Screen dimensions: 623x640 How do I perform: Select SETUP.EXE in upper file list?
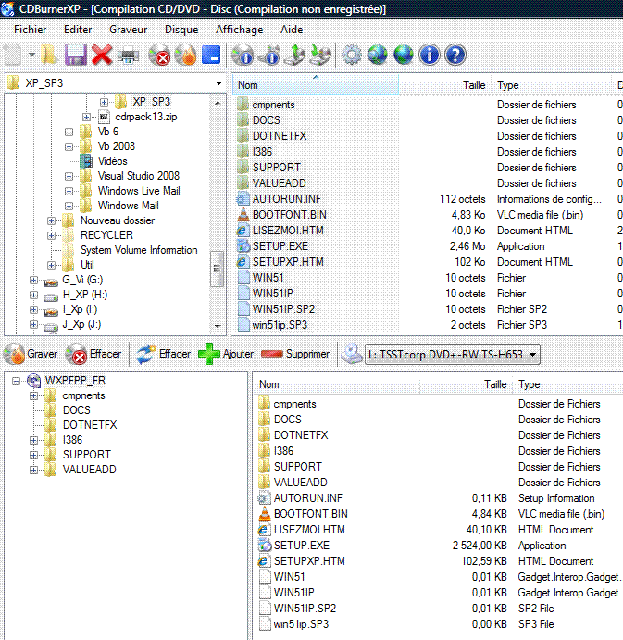pyautogui.click(x=280, y=246)
